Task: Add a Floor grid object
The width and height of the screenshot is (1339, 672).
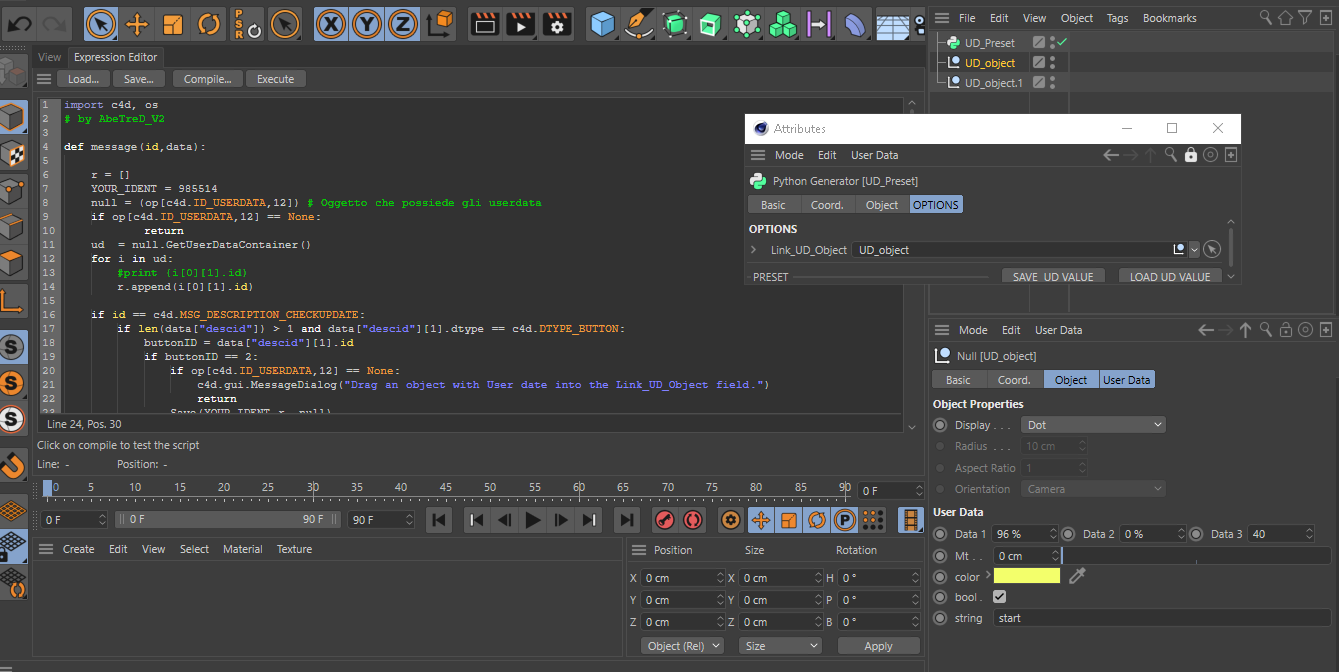Action: point(893,23)
